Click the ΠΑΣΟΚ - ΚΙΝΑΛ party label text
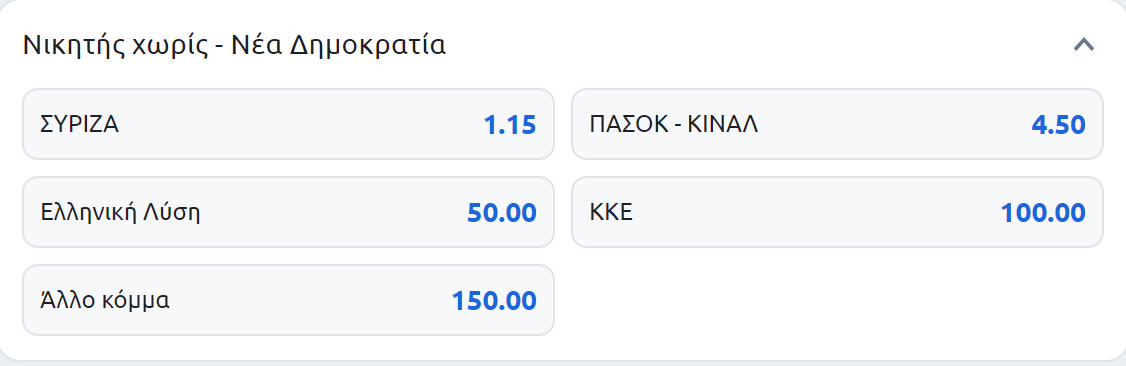Viewport: 1126px width, 366px height. point(674,125)
